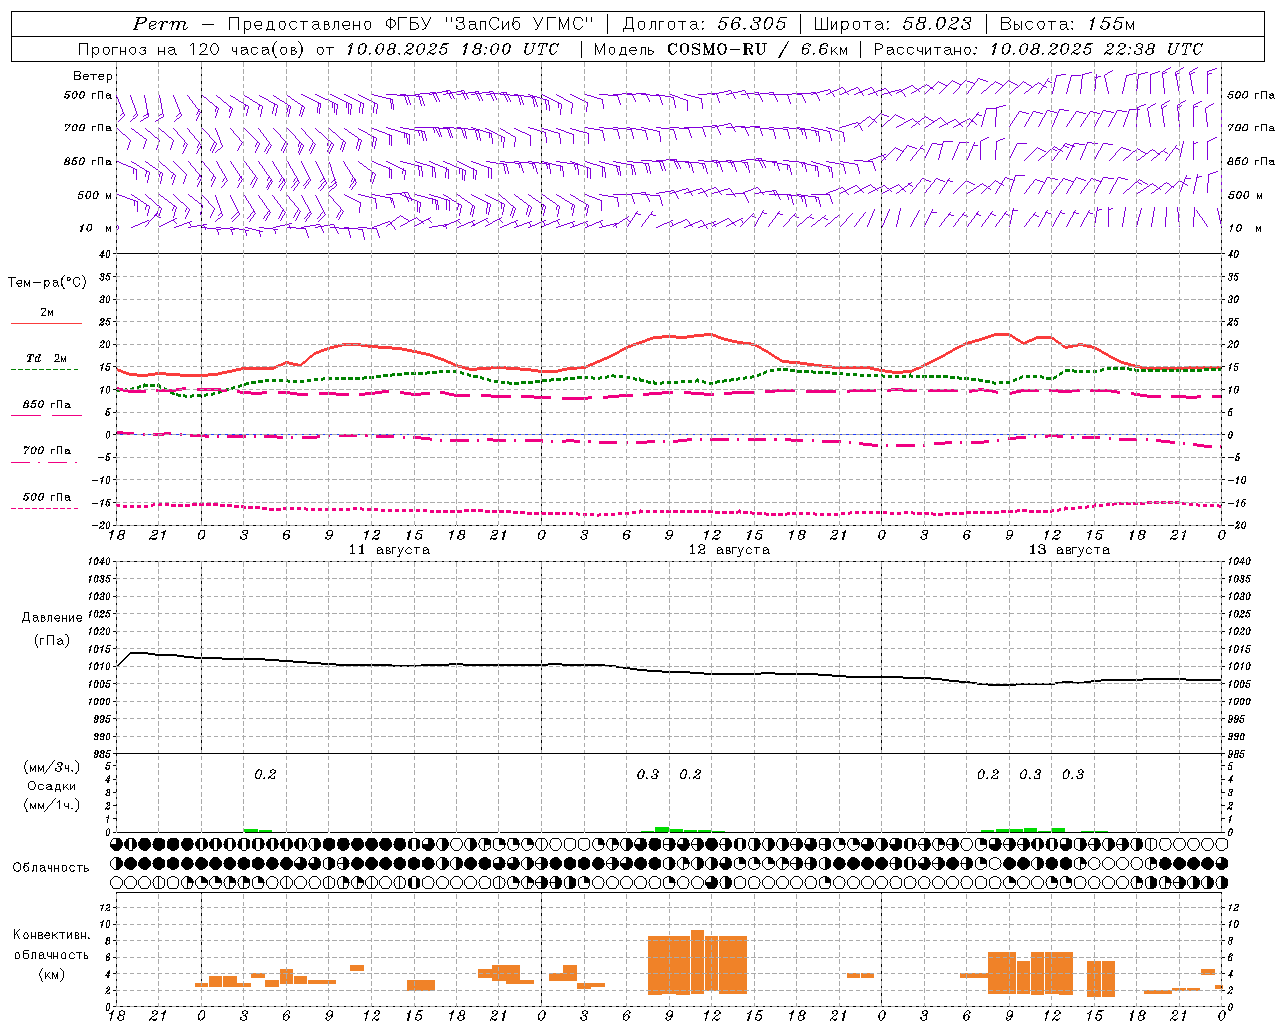Click the '(мм/1ч.)' precipitation unit label
The height and width of the screenshot is (1024, 1280).
pos(51,805)
